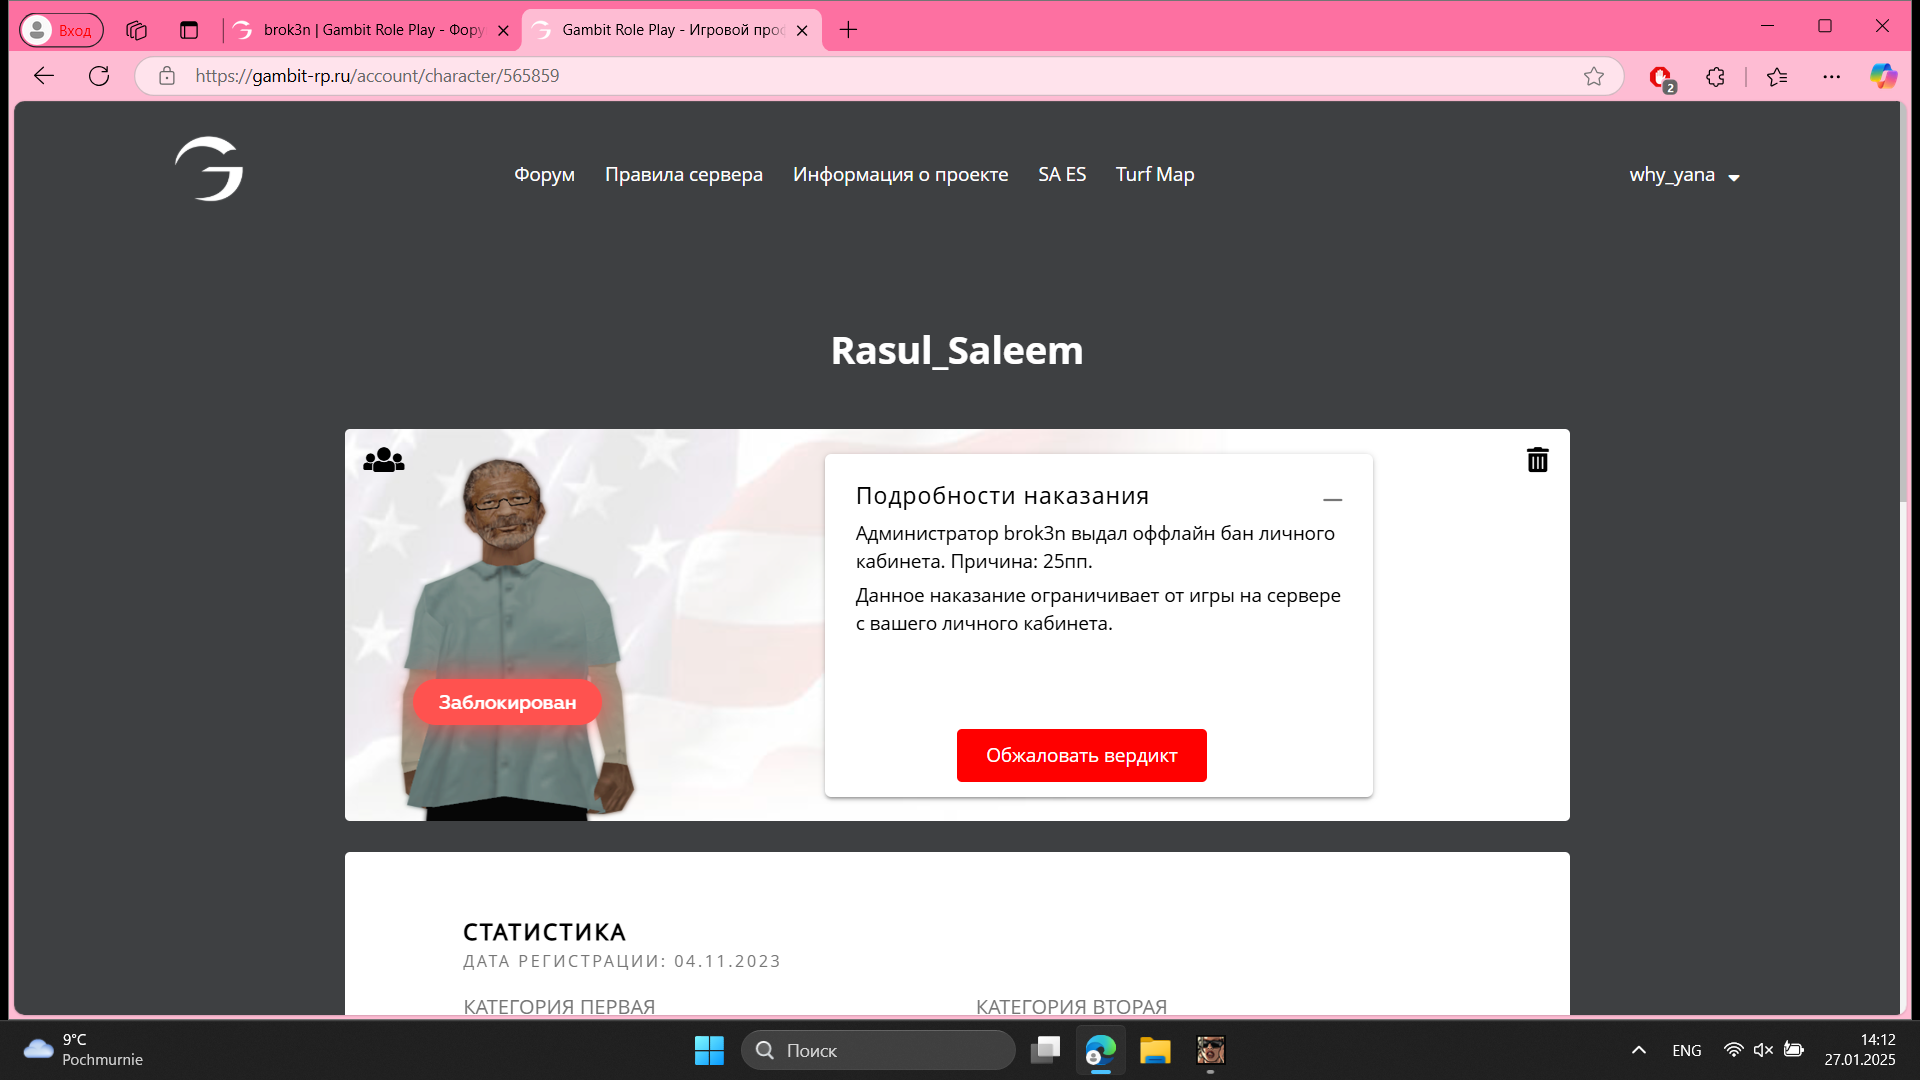
Task: Open File Explorer from taskbar
Action: click(x=1154, y=1051)
